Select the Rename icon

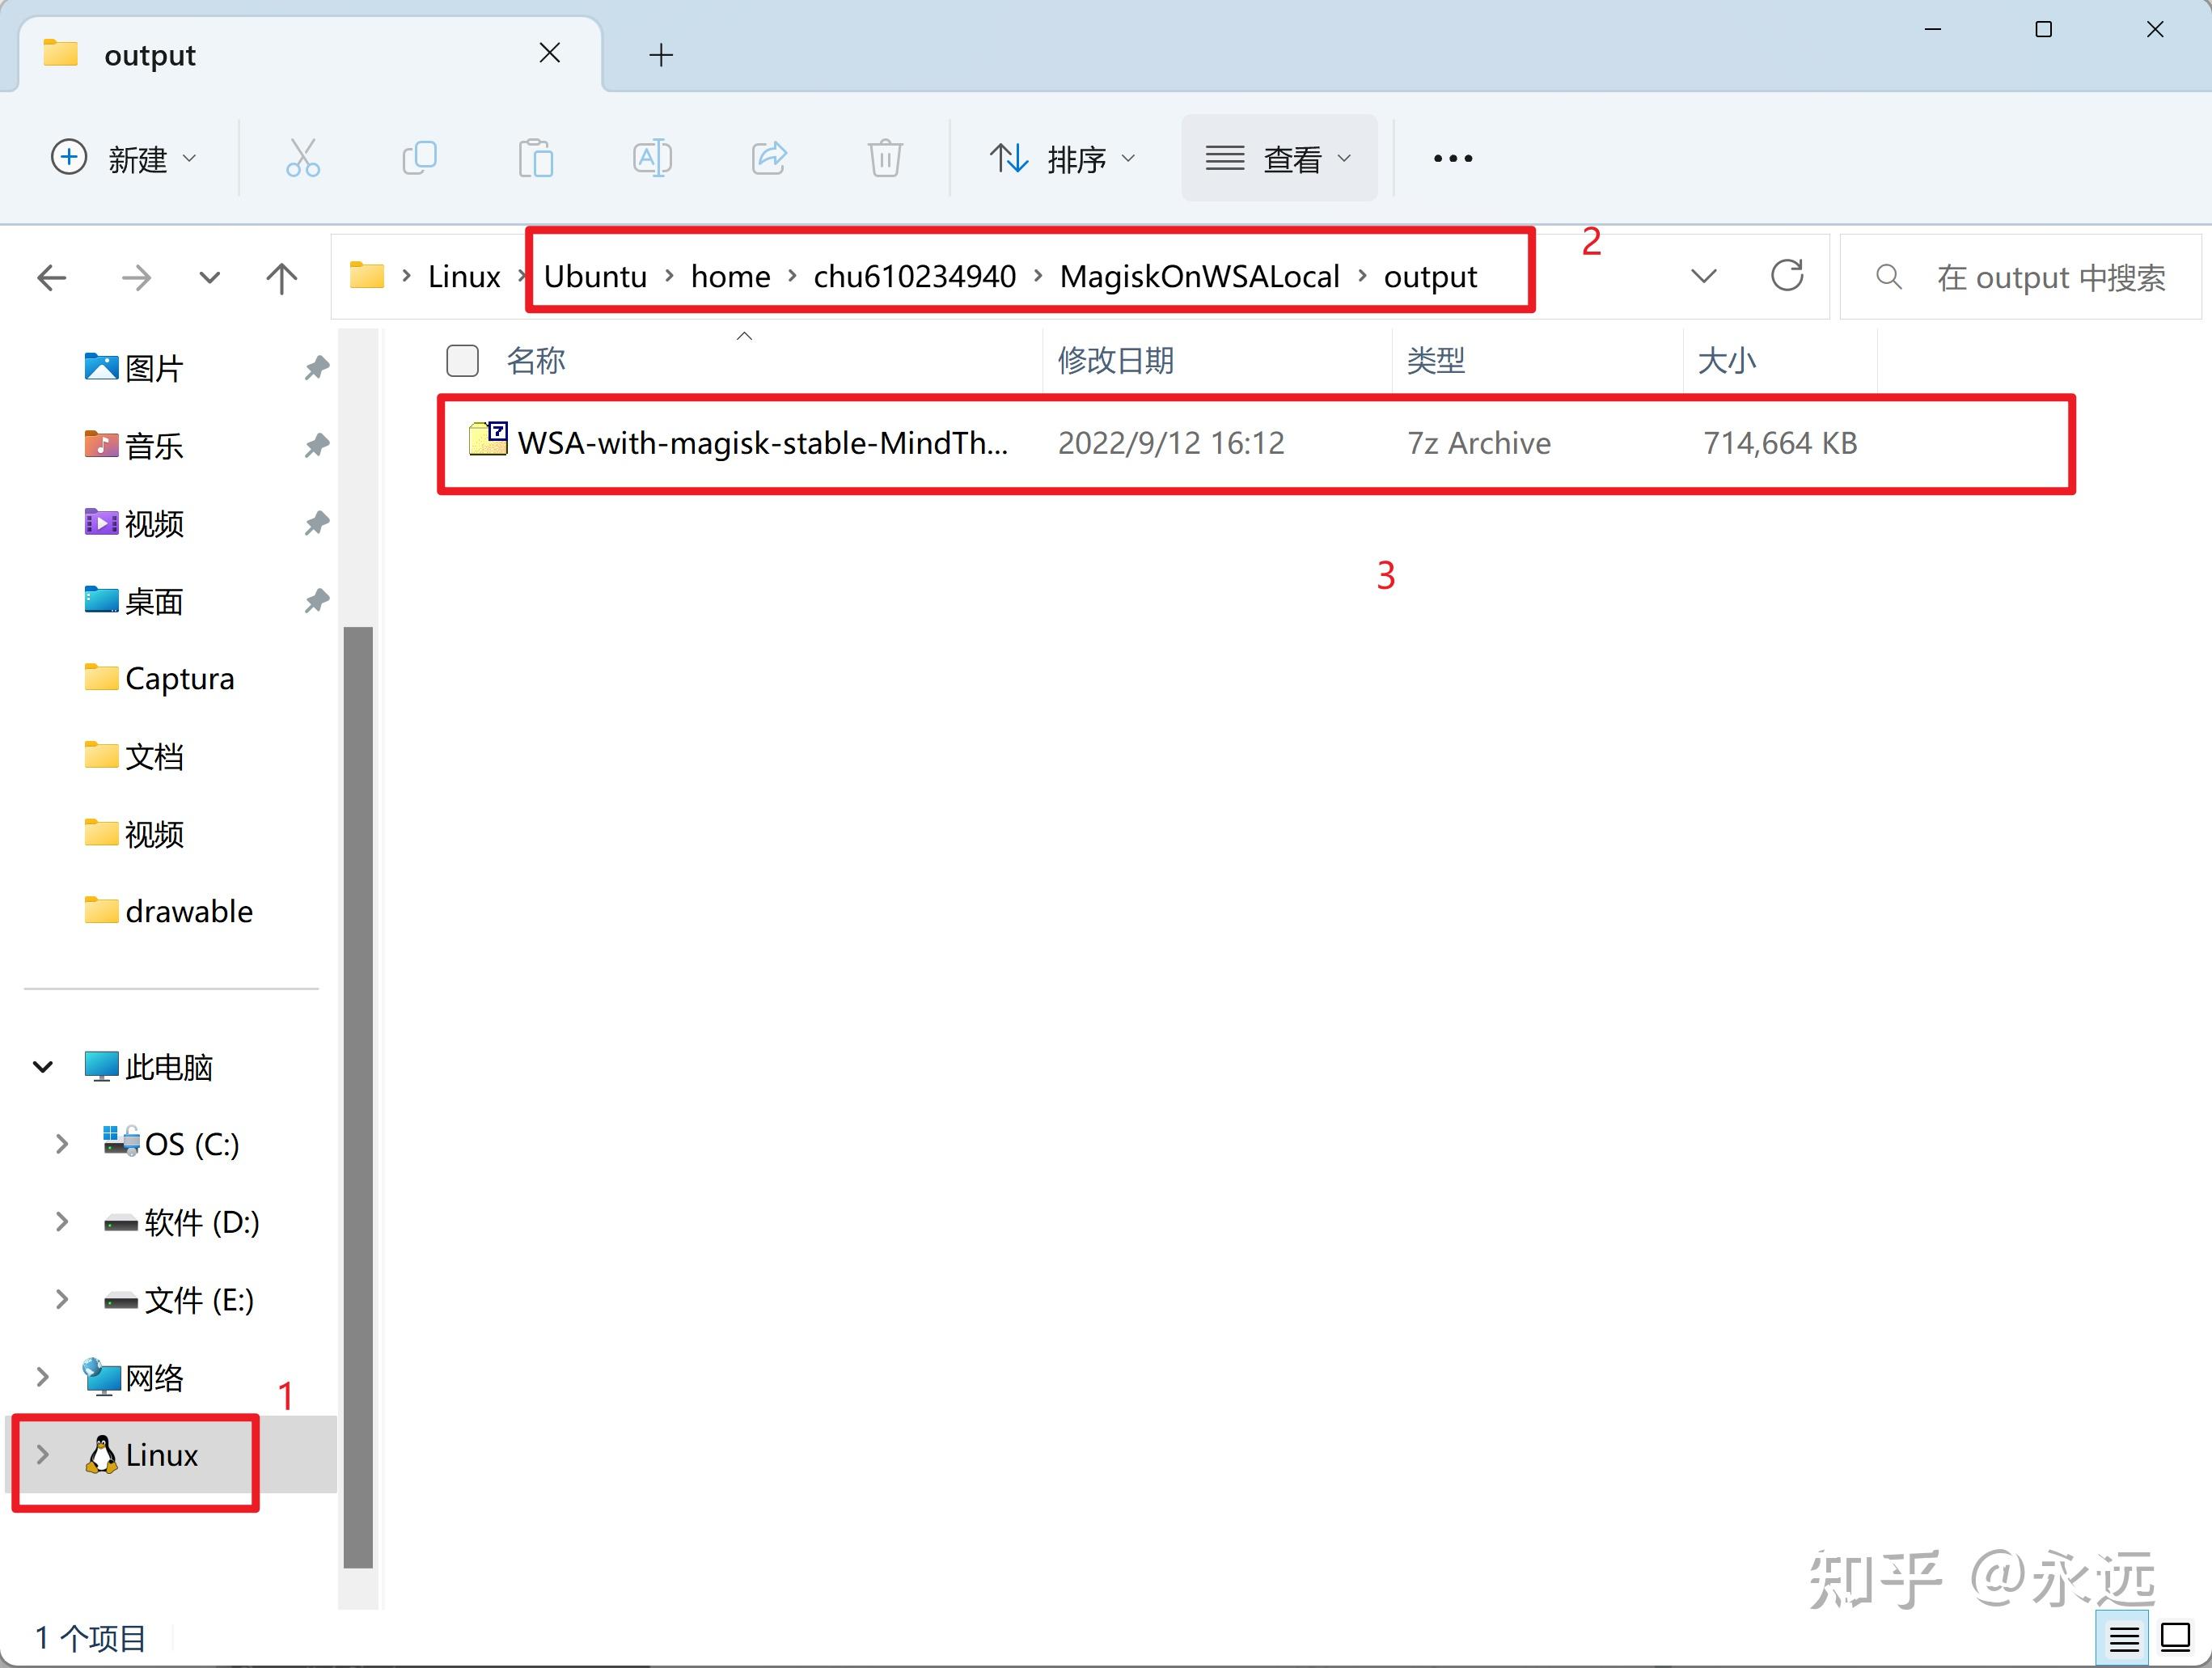[652, 158]
